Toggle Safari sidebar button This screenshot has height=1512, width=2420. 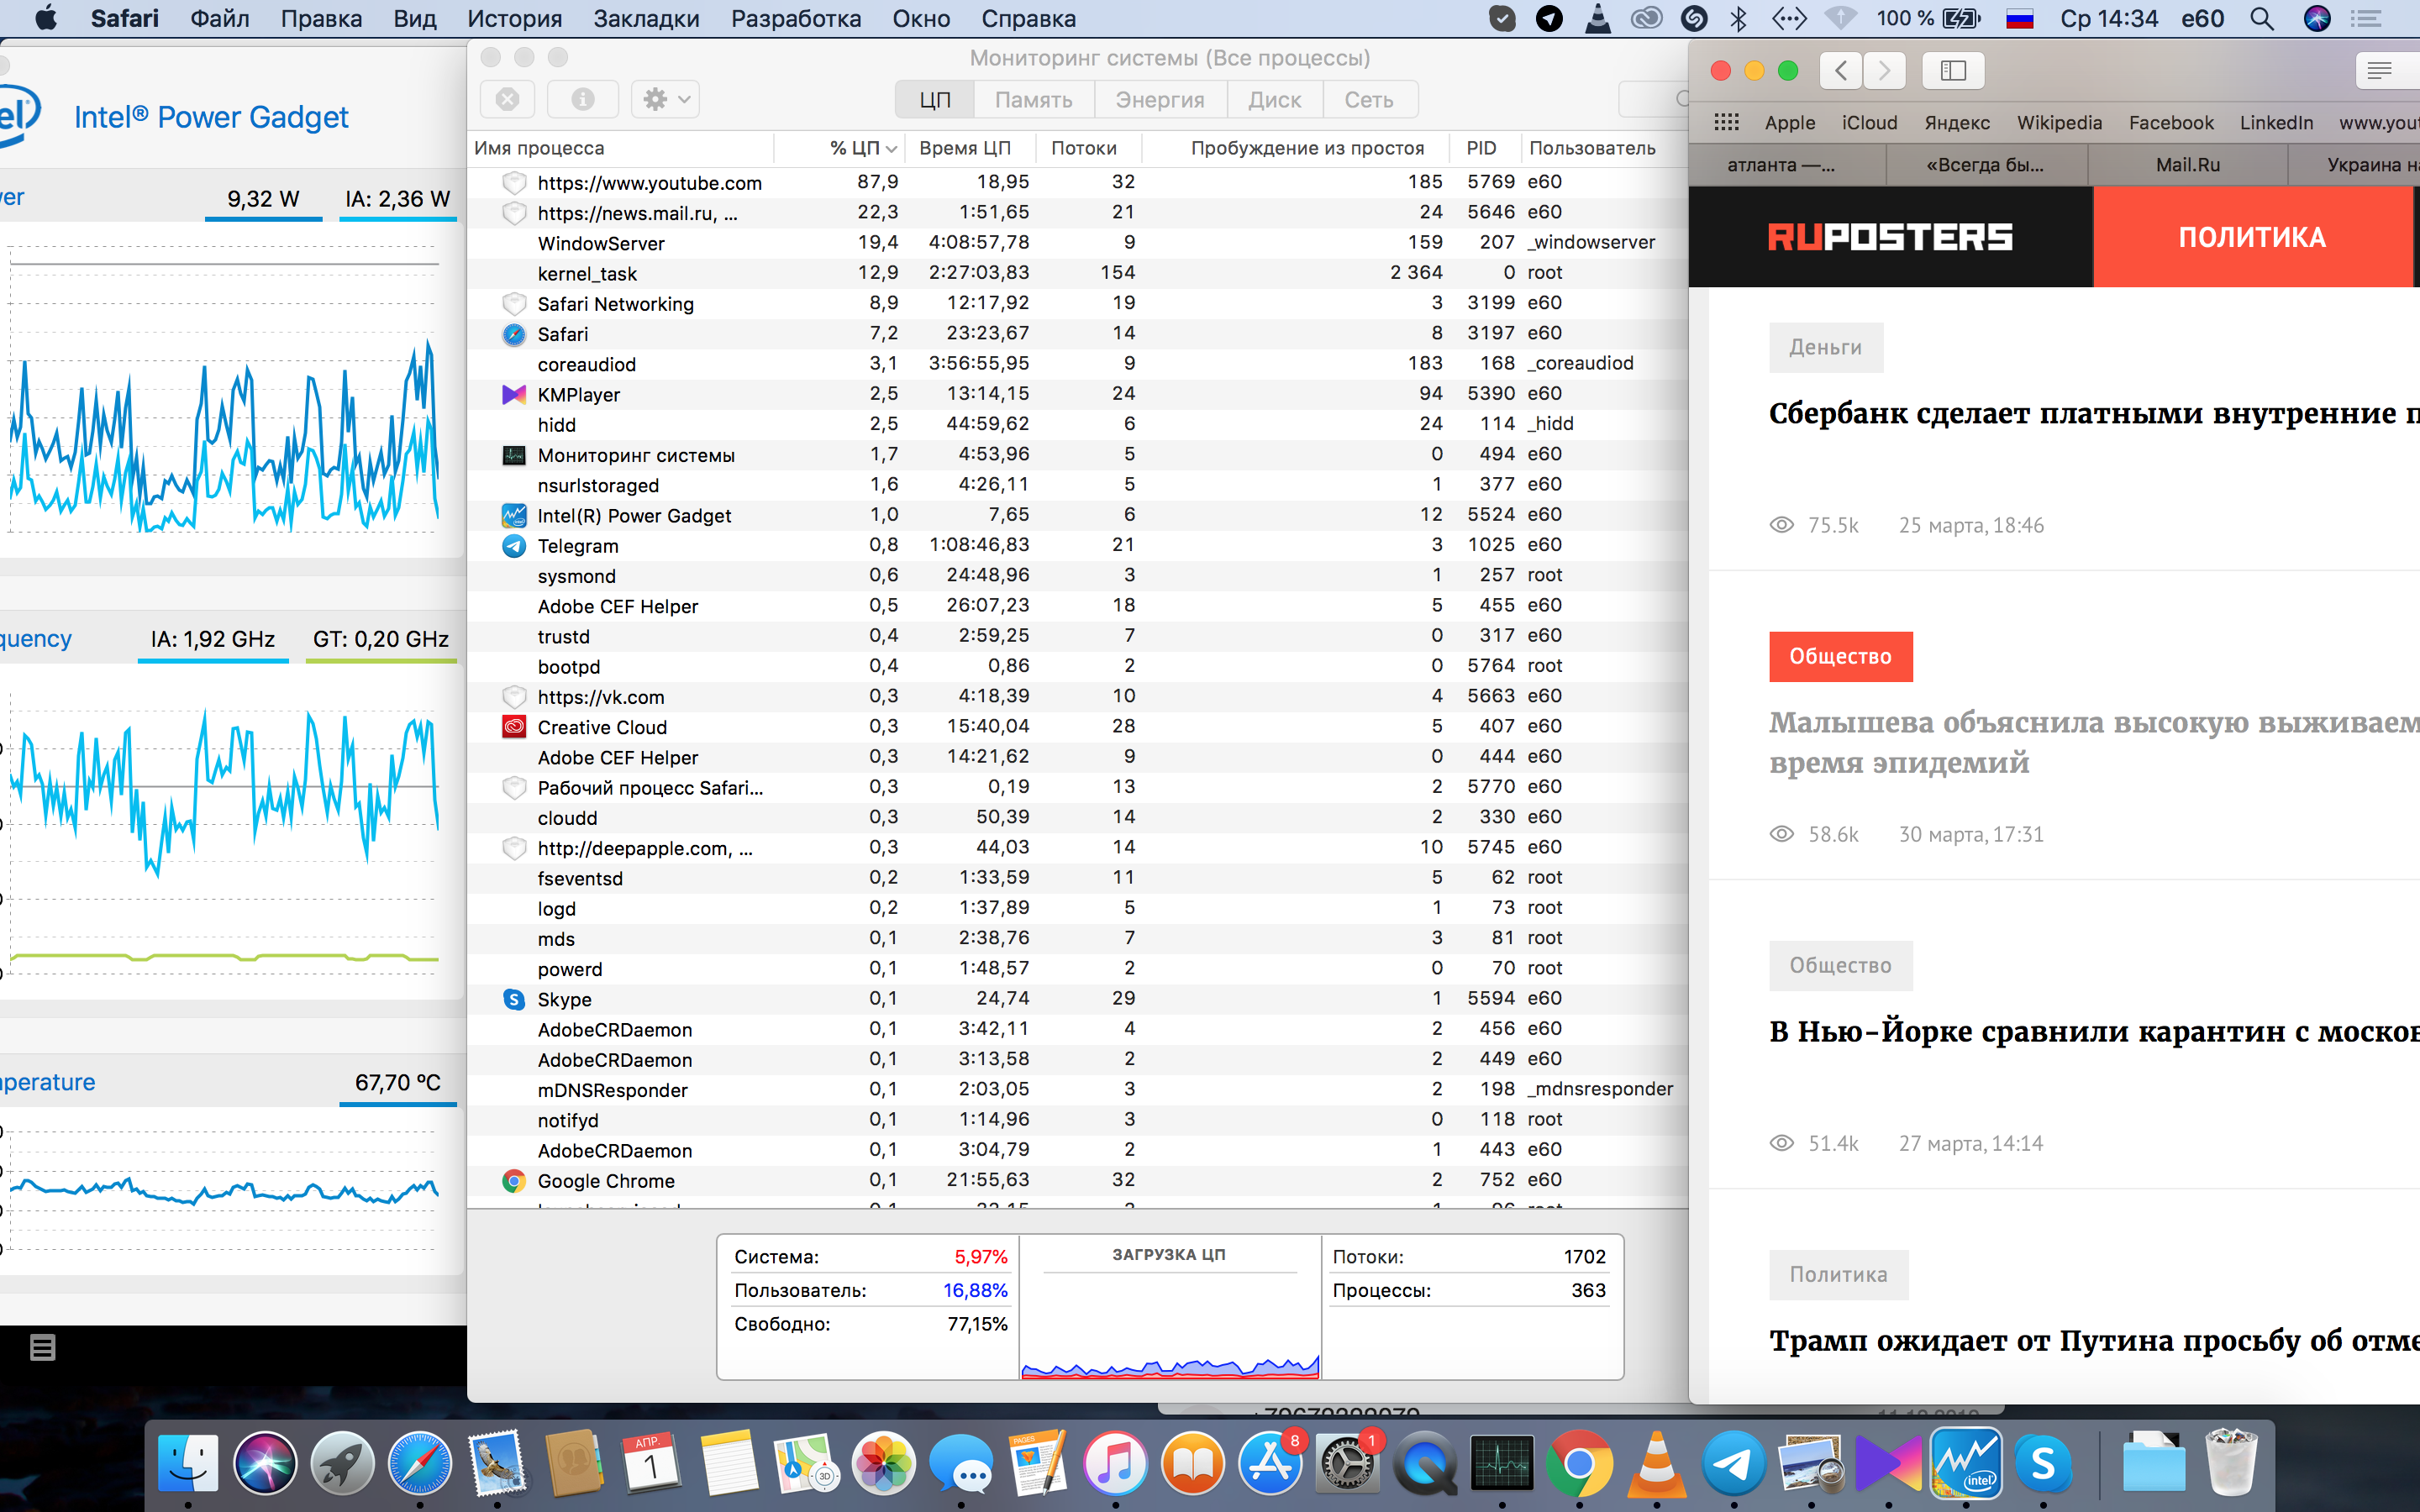[1952, 70]
